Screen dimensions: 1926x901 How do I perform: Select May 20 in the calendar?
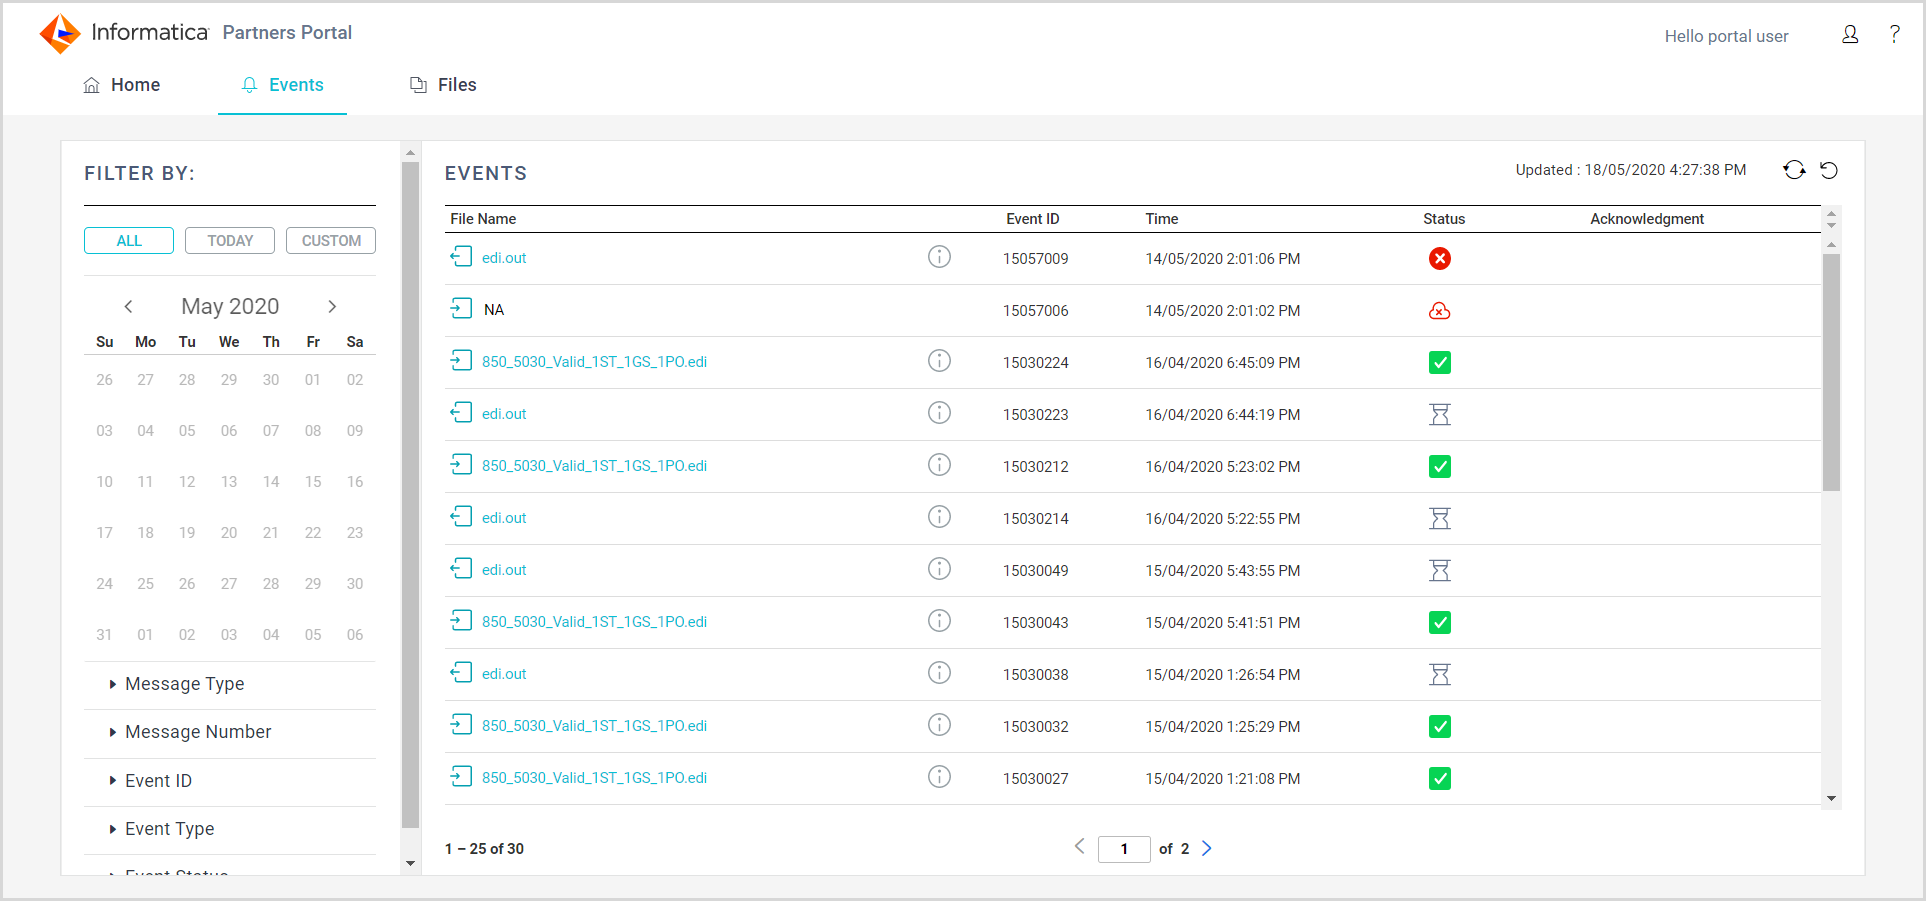click(229, 533)
